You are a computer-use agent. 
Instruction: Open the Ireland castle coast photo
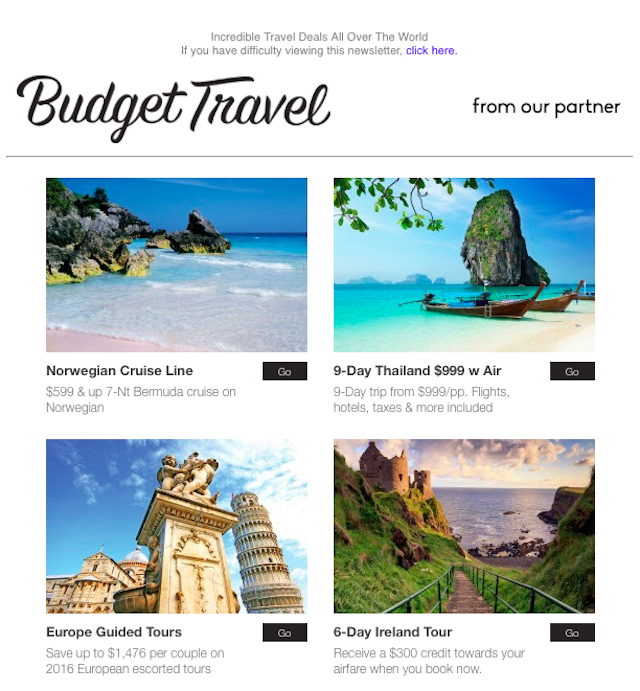464,526
